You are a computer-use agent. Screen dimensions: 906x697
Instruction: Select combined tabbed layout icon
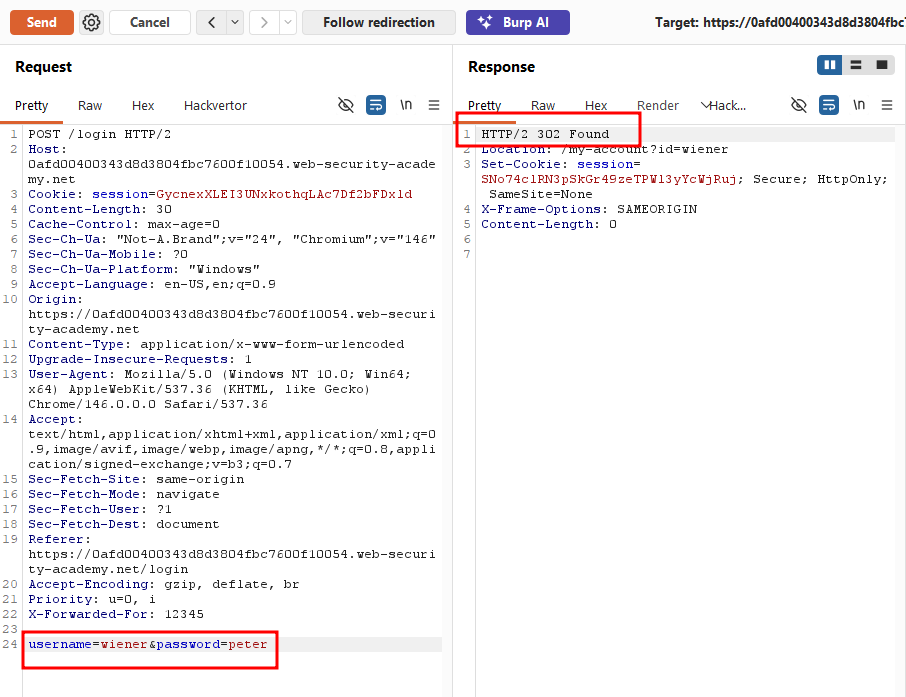[882, 65]
